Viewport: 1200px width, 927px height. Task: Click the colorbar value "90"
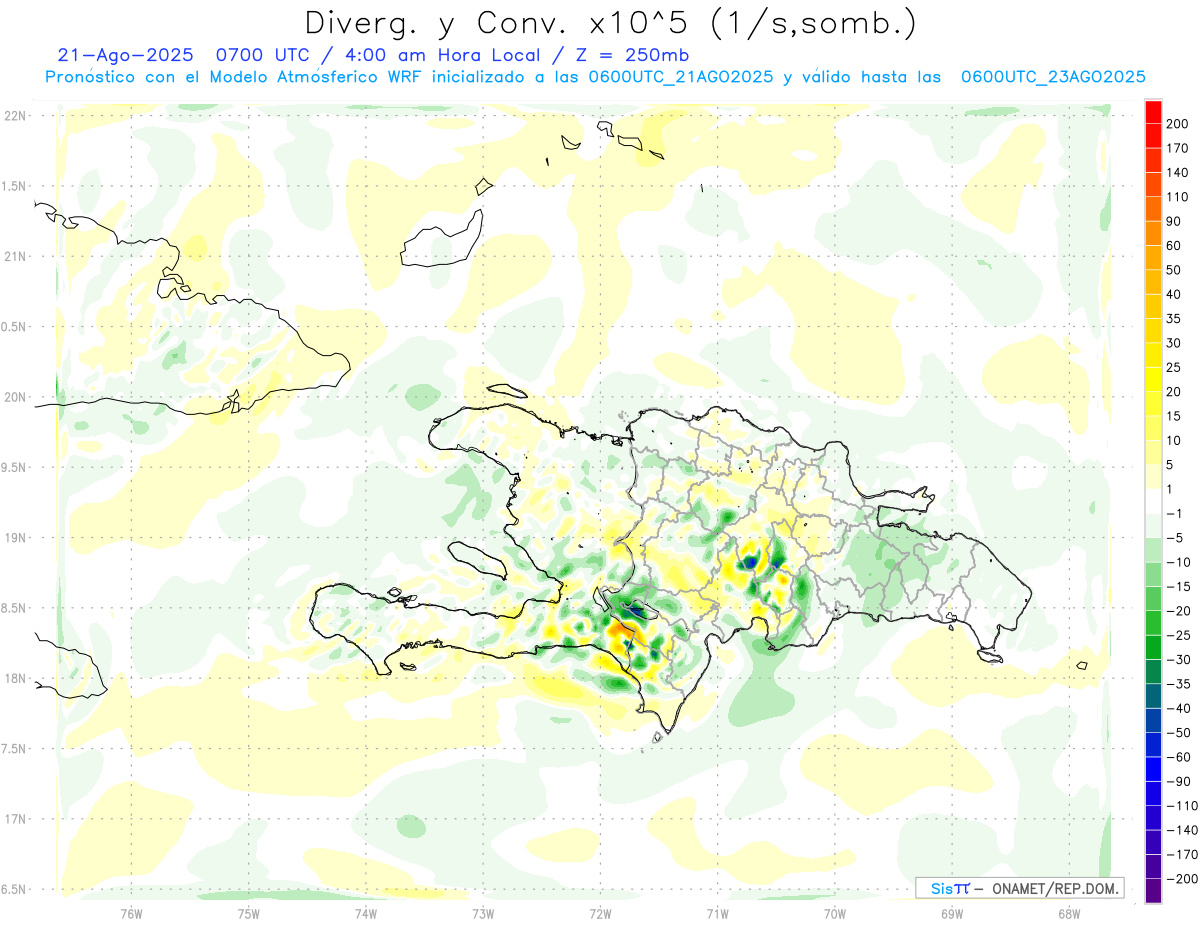1174,221
